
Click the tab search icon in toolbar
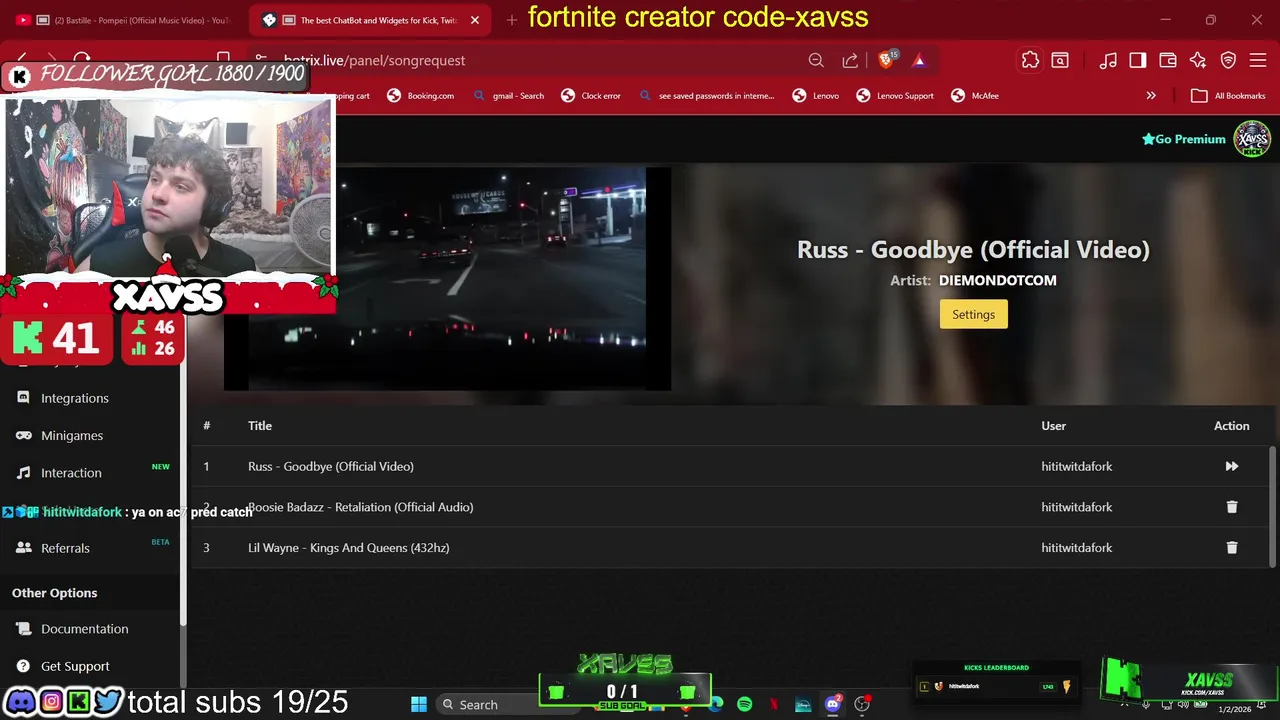[1060, 60]
